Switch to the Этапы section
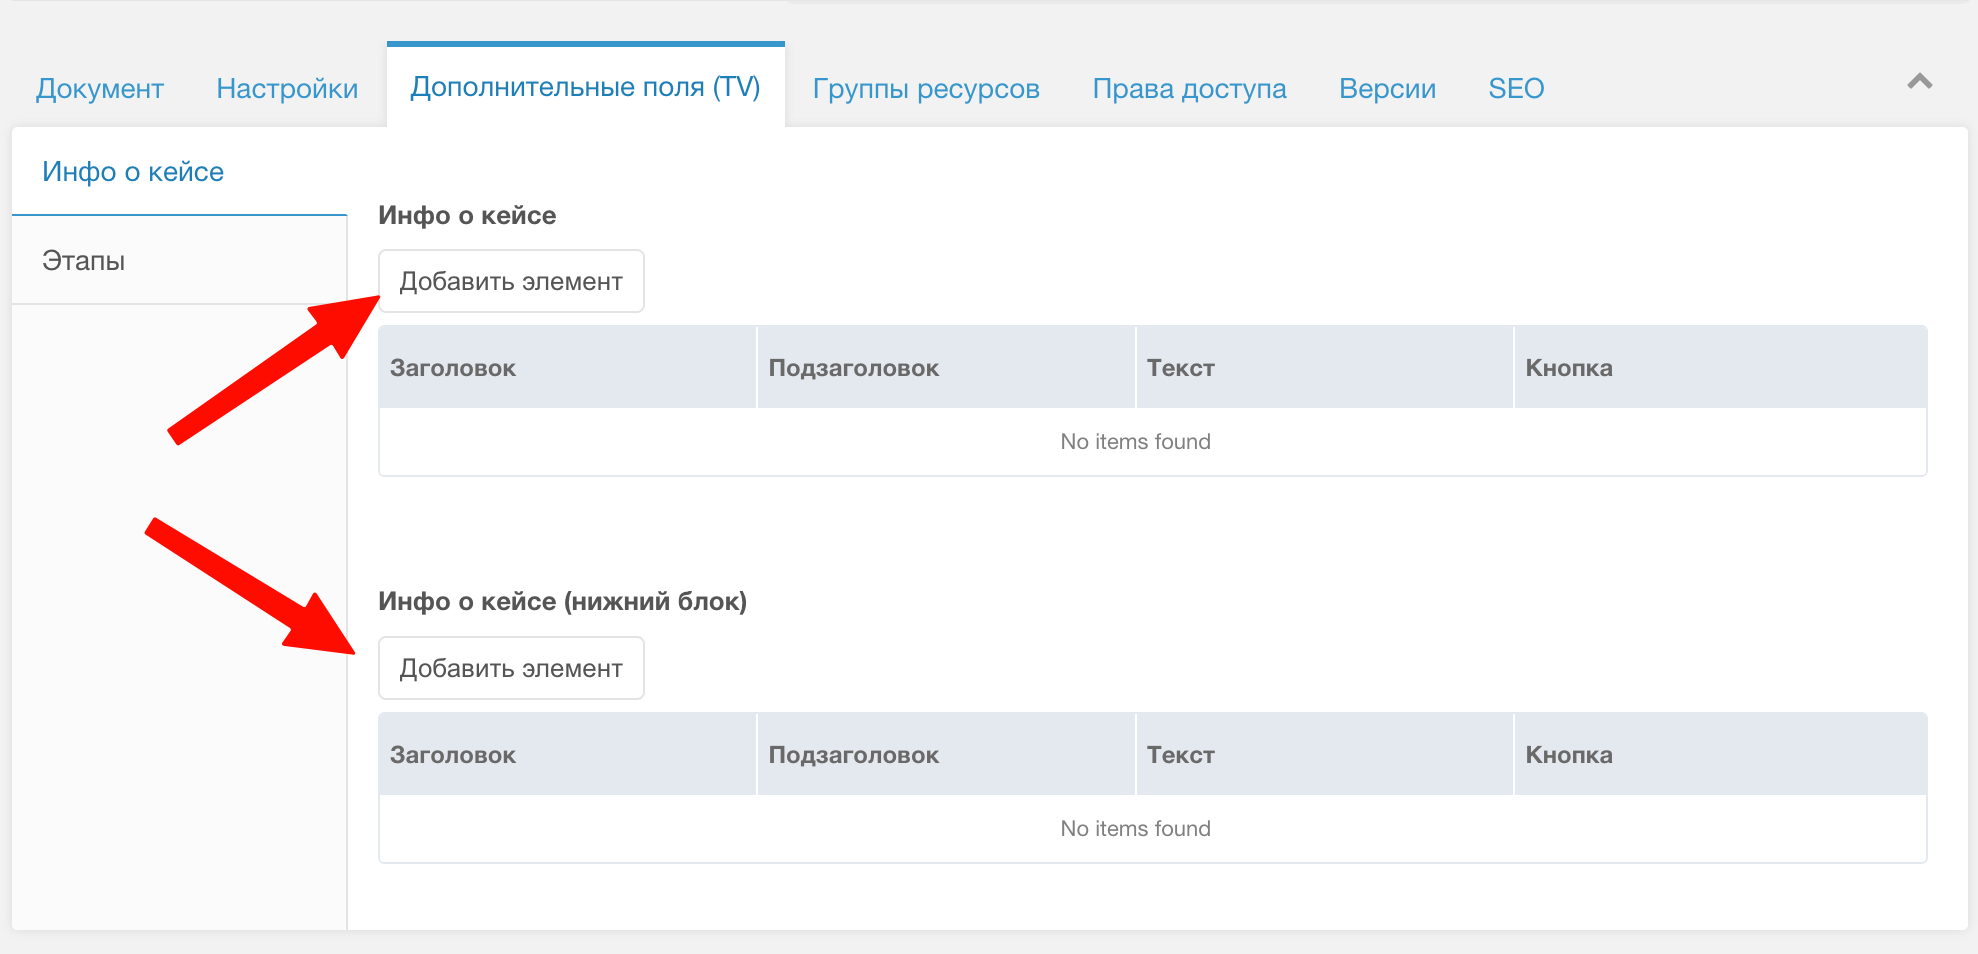The image size is (1978, 954). (83, 260)
